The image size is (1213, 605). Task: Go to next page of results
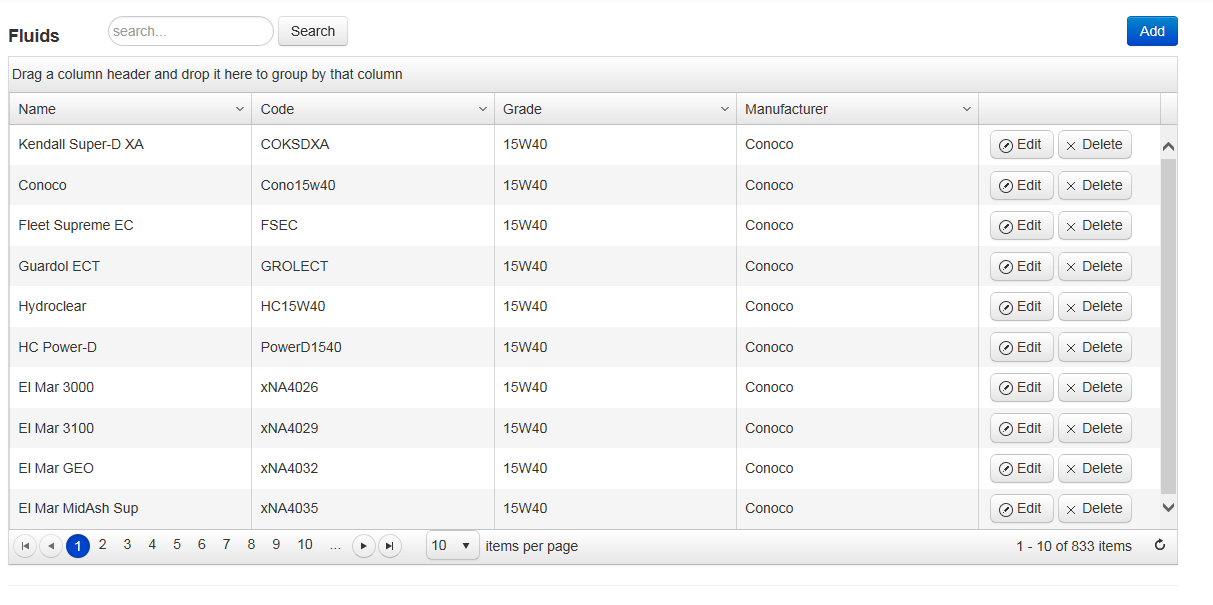click(364, 546)
